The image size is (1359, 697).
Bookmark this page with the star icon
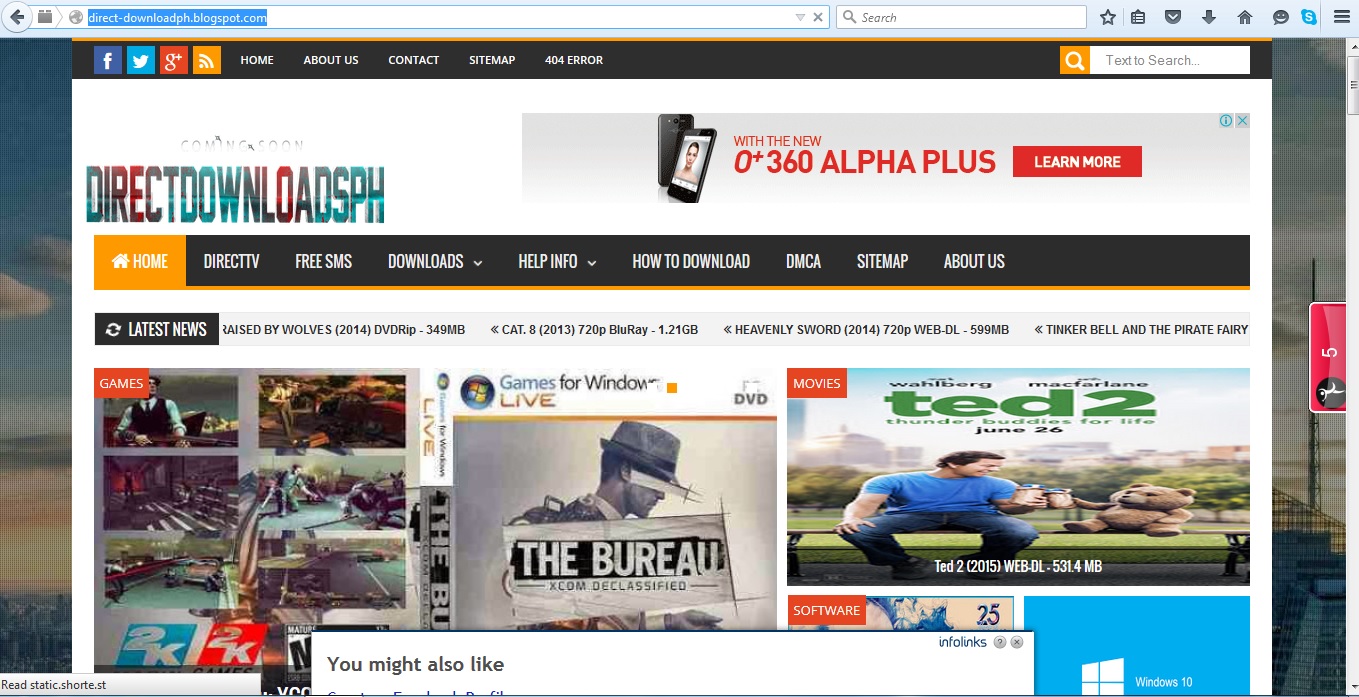(1108, 17)
